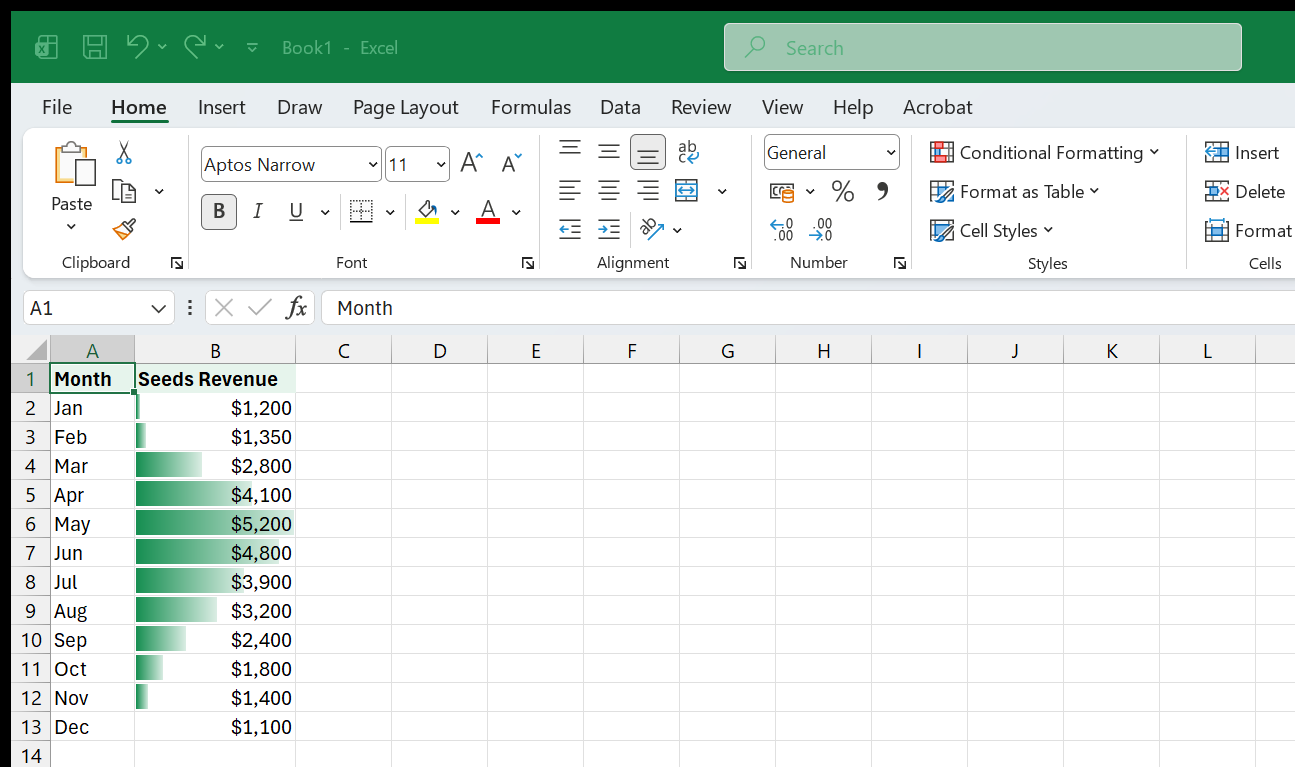Activate the Format Painter brush
This screenshot has width=1295, height=767.
(124, 230)
